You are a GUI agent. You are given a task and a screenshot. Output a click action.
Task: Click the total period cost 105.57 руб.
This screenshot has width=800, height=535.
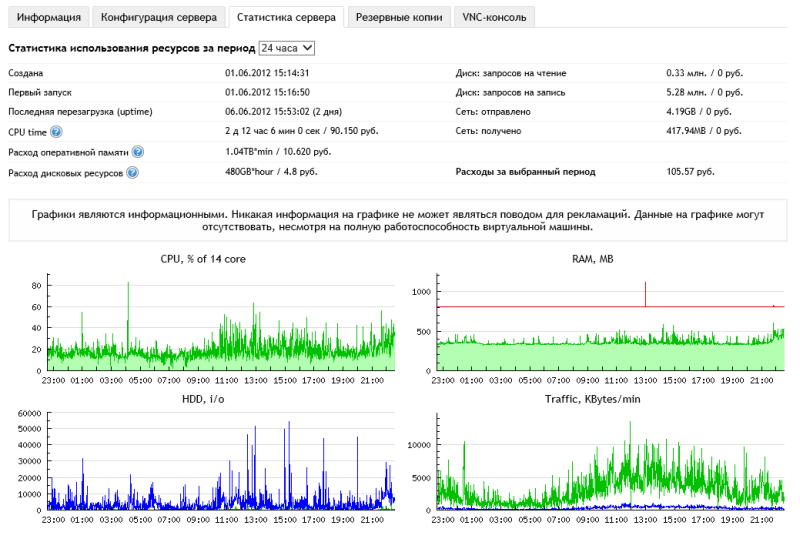click(690, 172)
